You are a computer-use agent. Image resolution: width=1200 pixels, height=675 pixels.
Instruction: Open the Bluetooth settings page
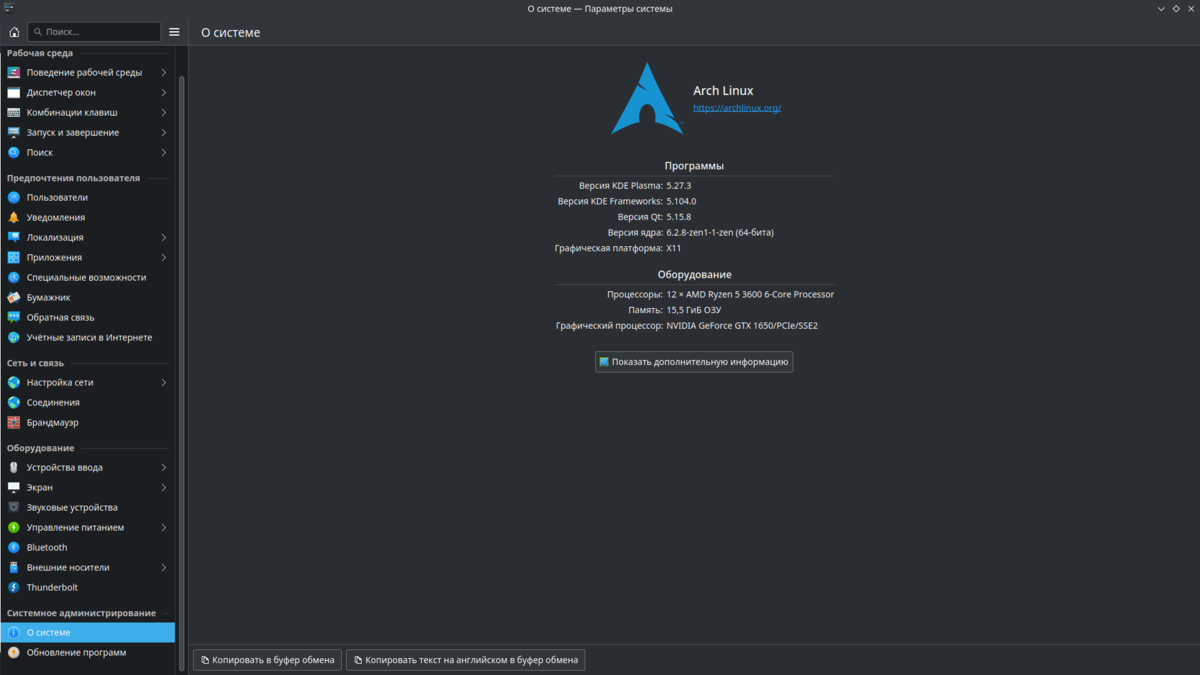pos(88,547)
